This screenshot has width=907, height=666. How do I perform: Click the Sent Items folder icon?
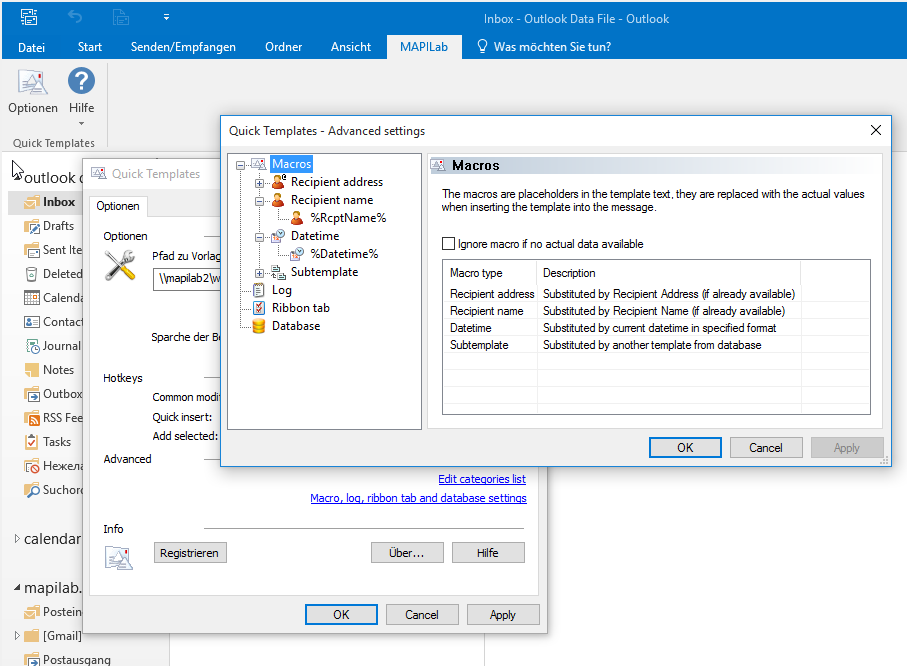31,250
